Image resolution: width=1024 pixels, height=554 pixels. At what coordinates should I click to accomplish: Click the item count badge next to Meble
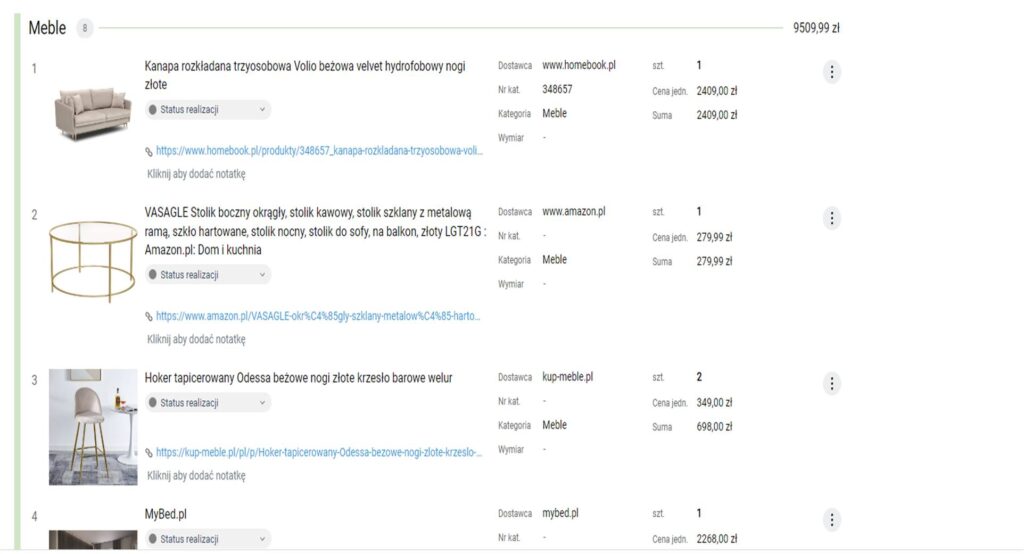(x=85, y=28)
